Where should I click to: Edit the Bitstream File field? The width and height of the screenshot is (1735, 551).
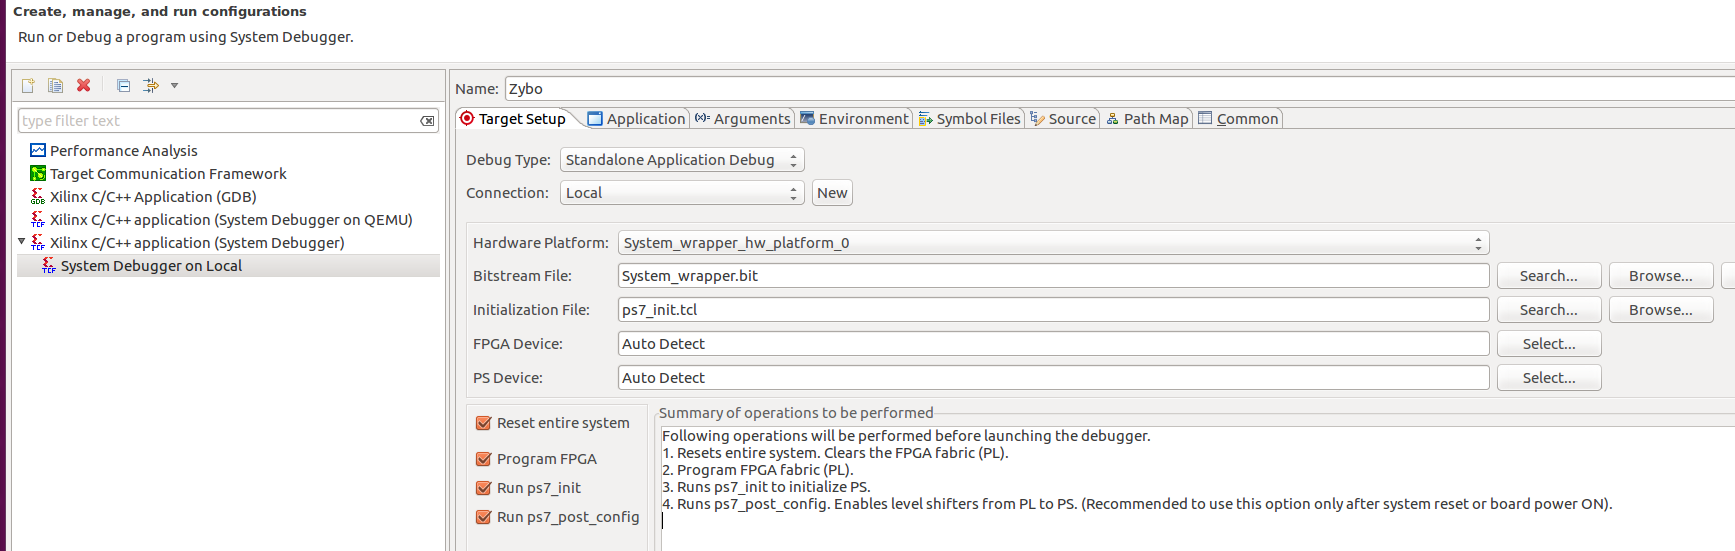click(1054, 276)
